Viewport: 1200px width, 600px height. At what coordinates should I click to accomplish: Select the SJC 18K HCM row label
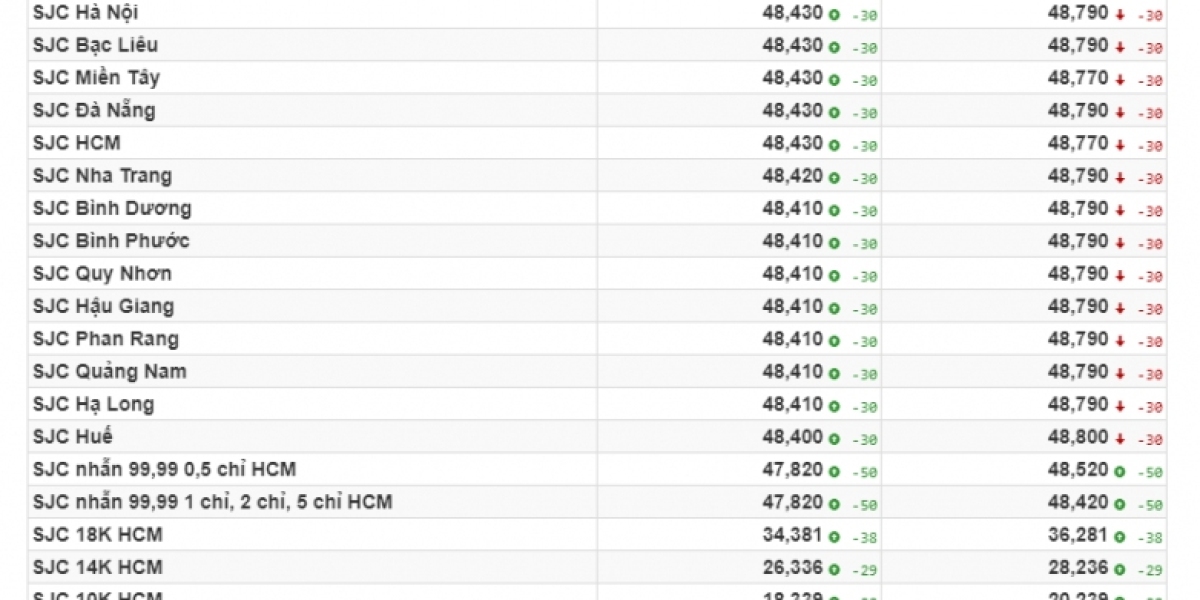98,534
